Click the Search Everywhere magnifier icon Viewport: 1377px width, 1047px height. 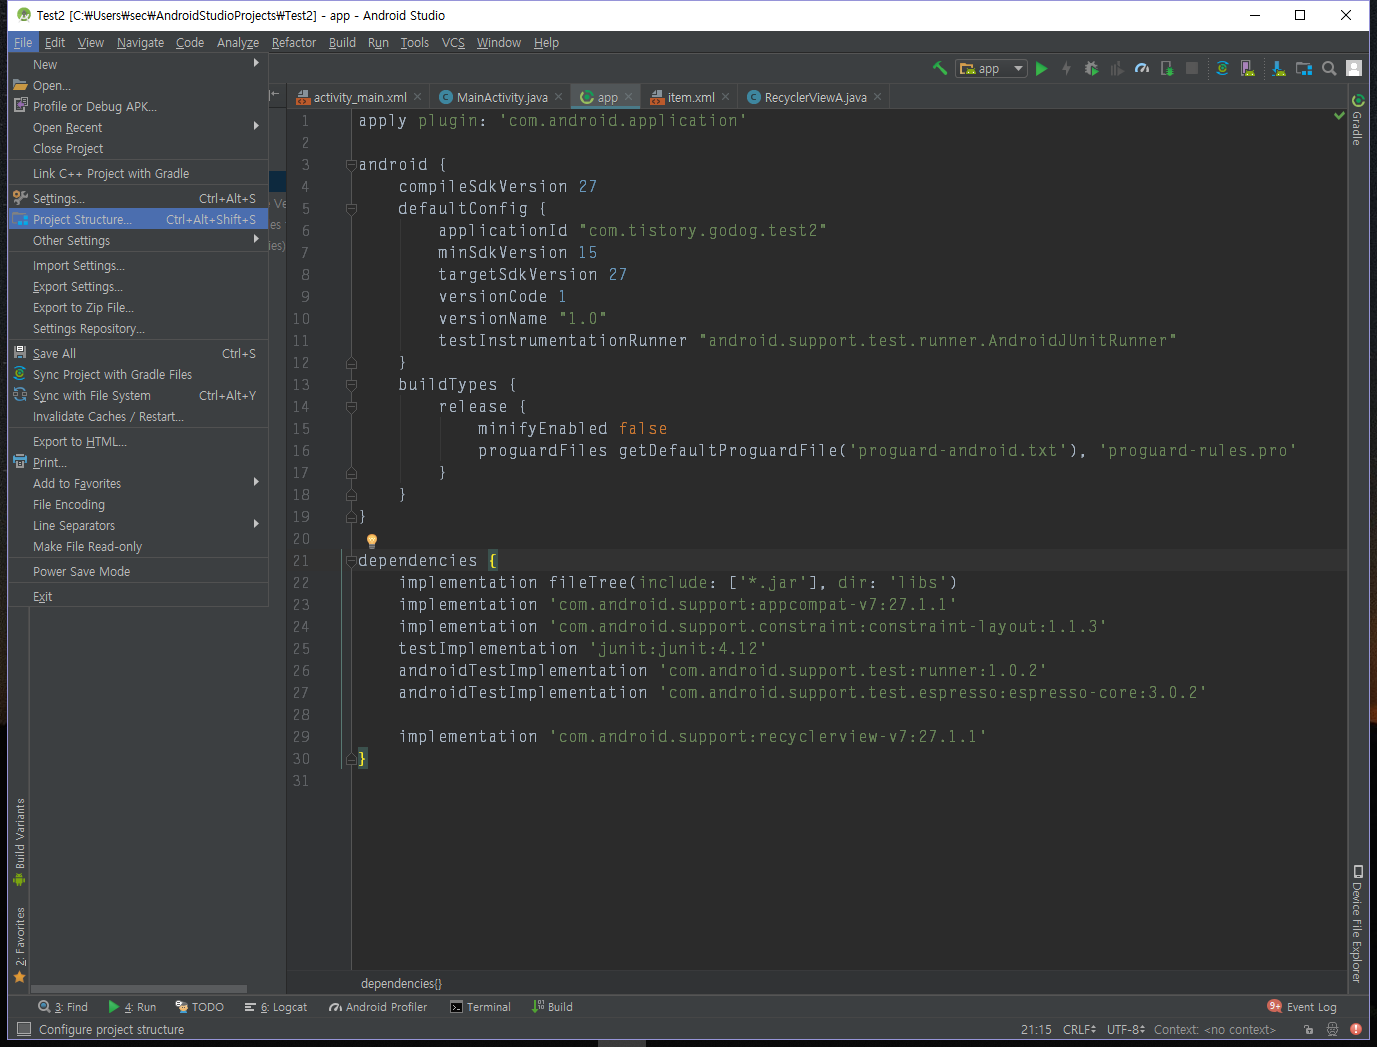coord(1329,68)
